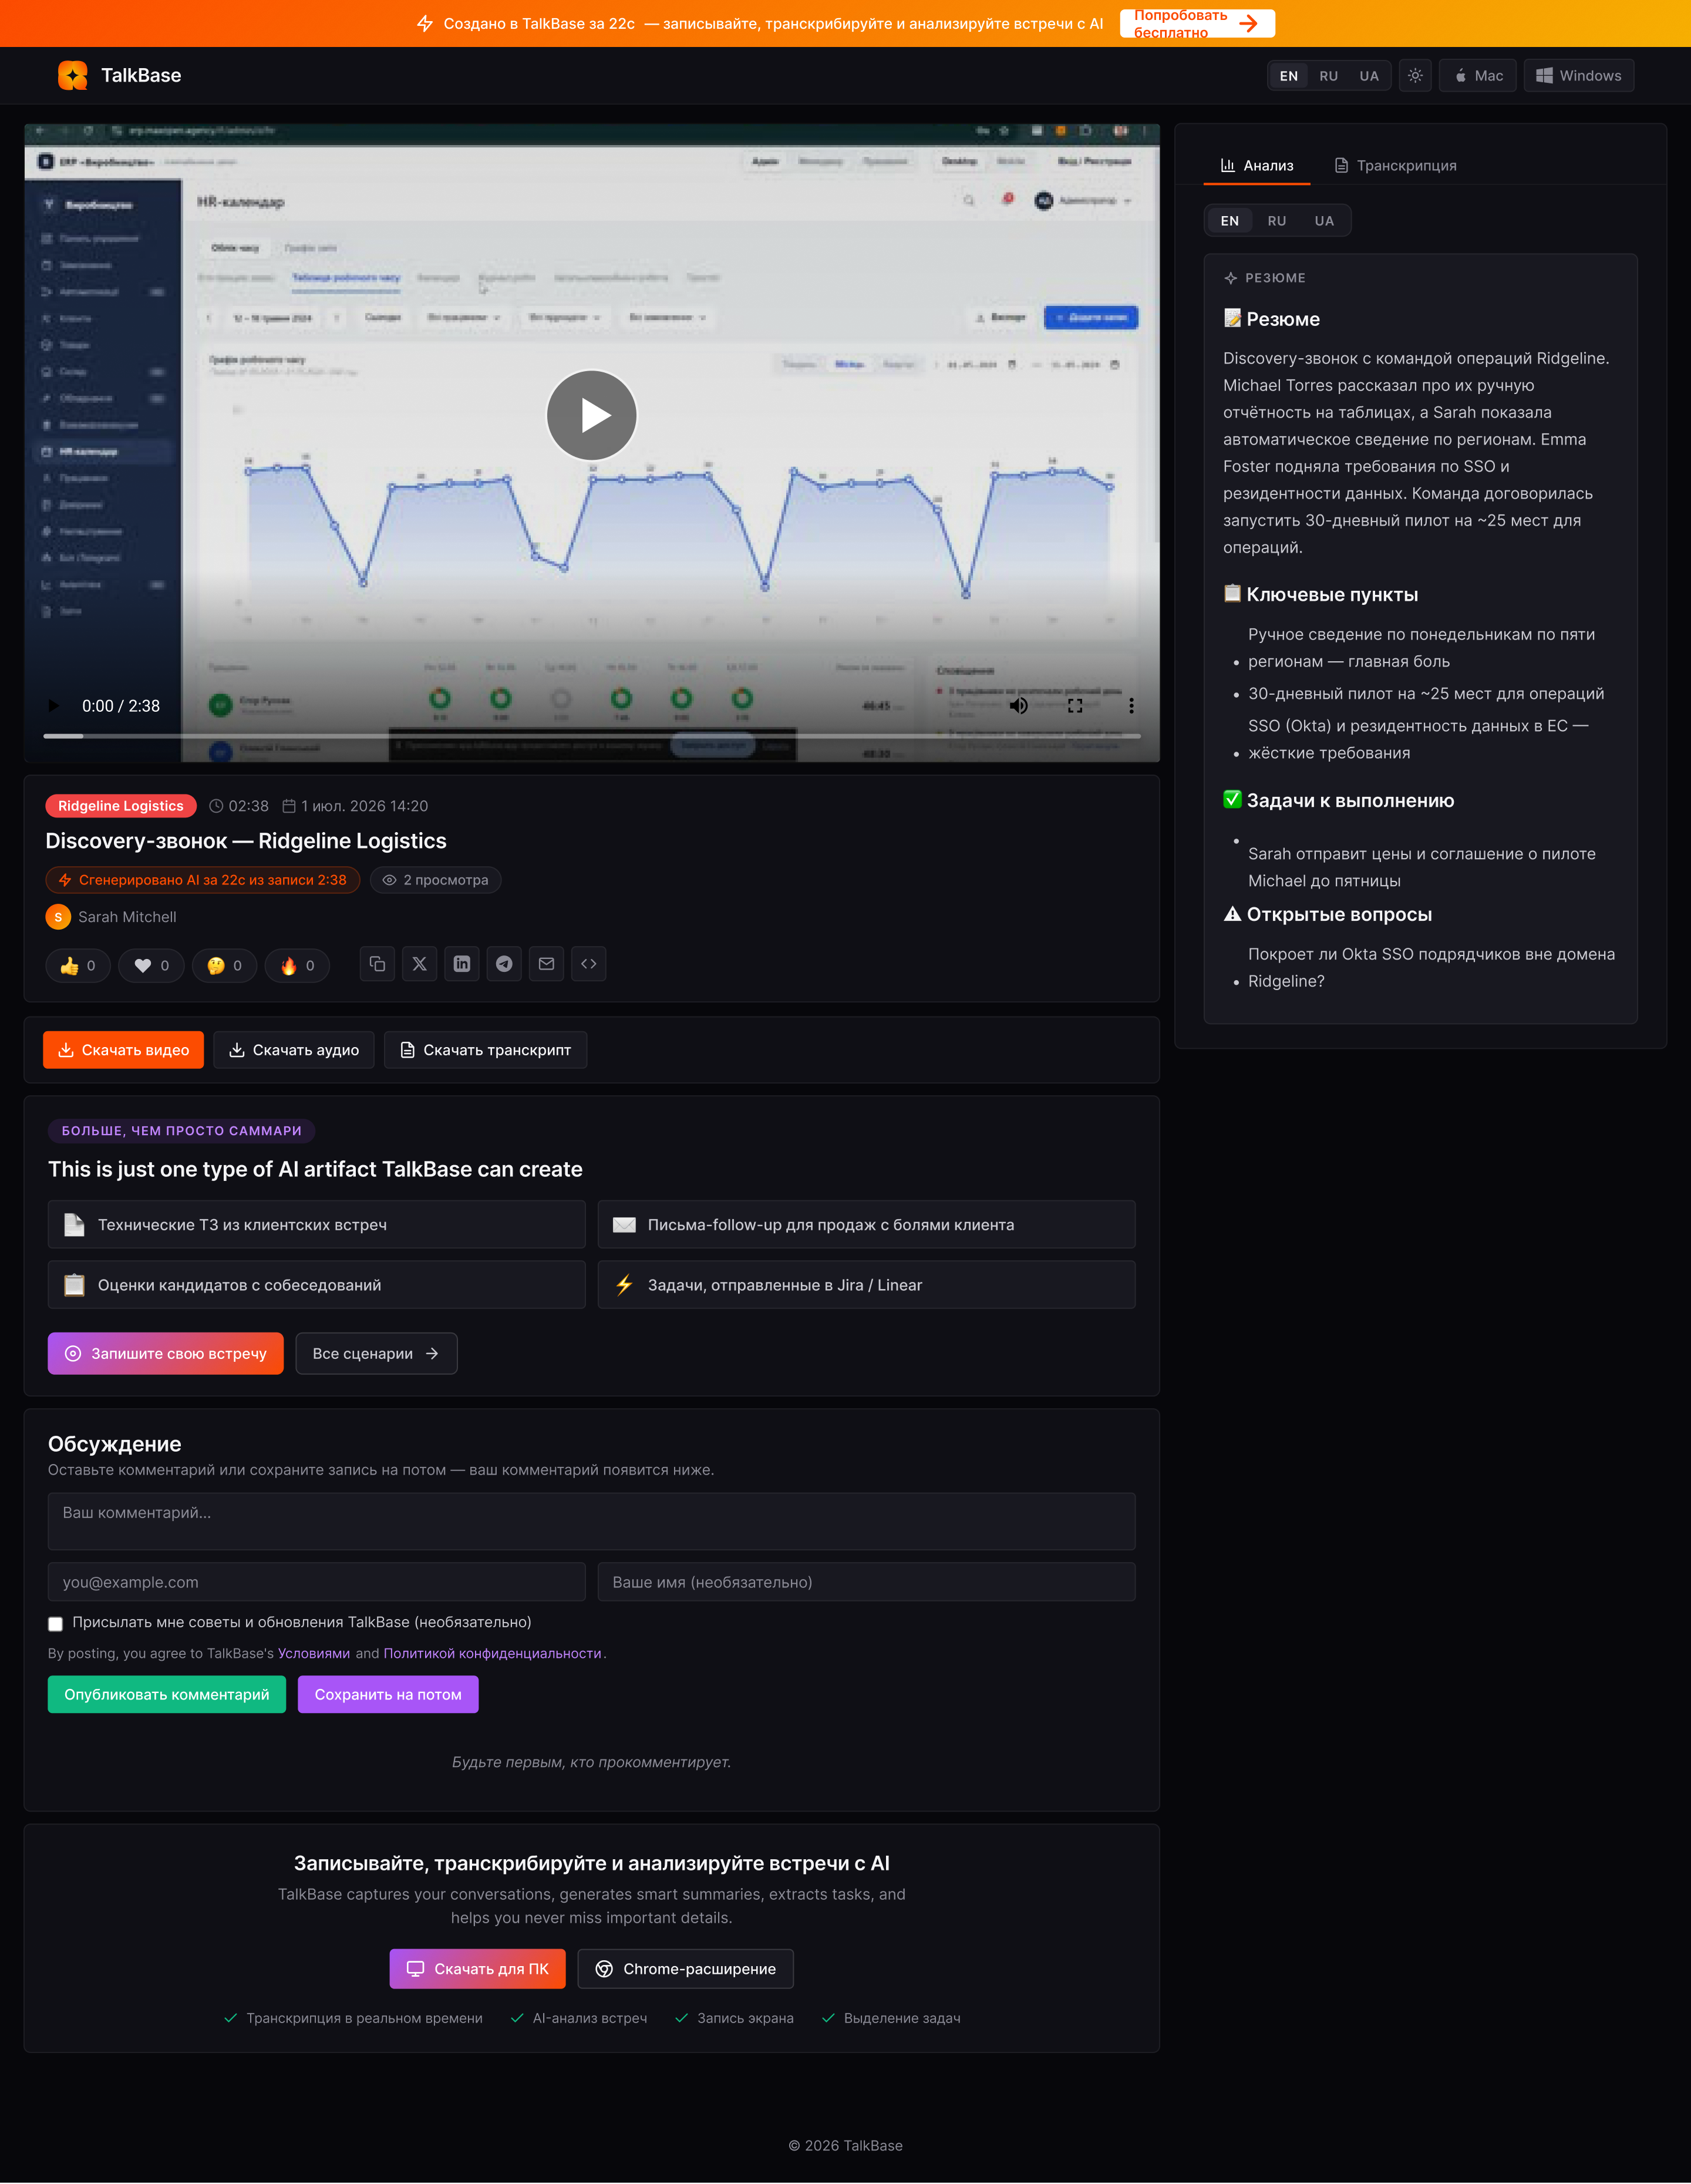The height and width of the screenshot is (2184, 1691).
Task: Click Скачать видео button
Action: coord(123,1050)
